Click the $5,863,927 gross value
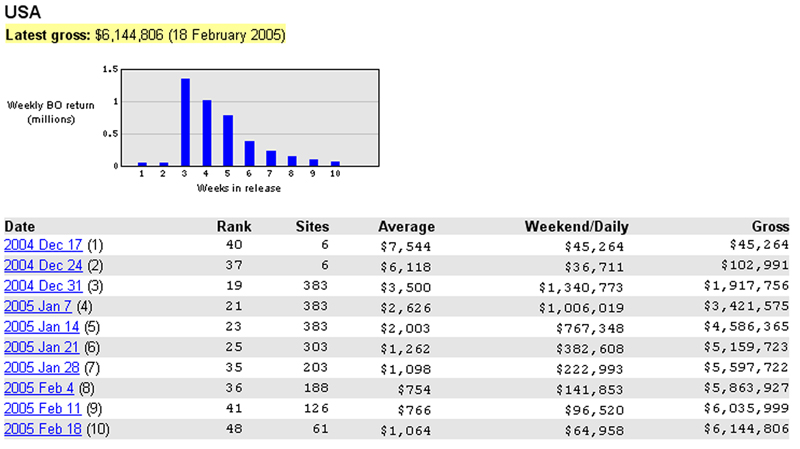The height and width of the screenshot is (449, 800). pos(746,388)
